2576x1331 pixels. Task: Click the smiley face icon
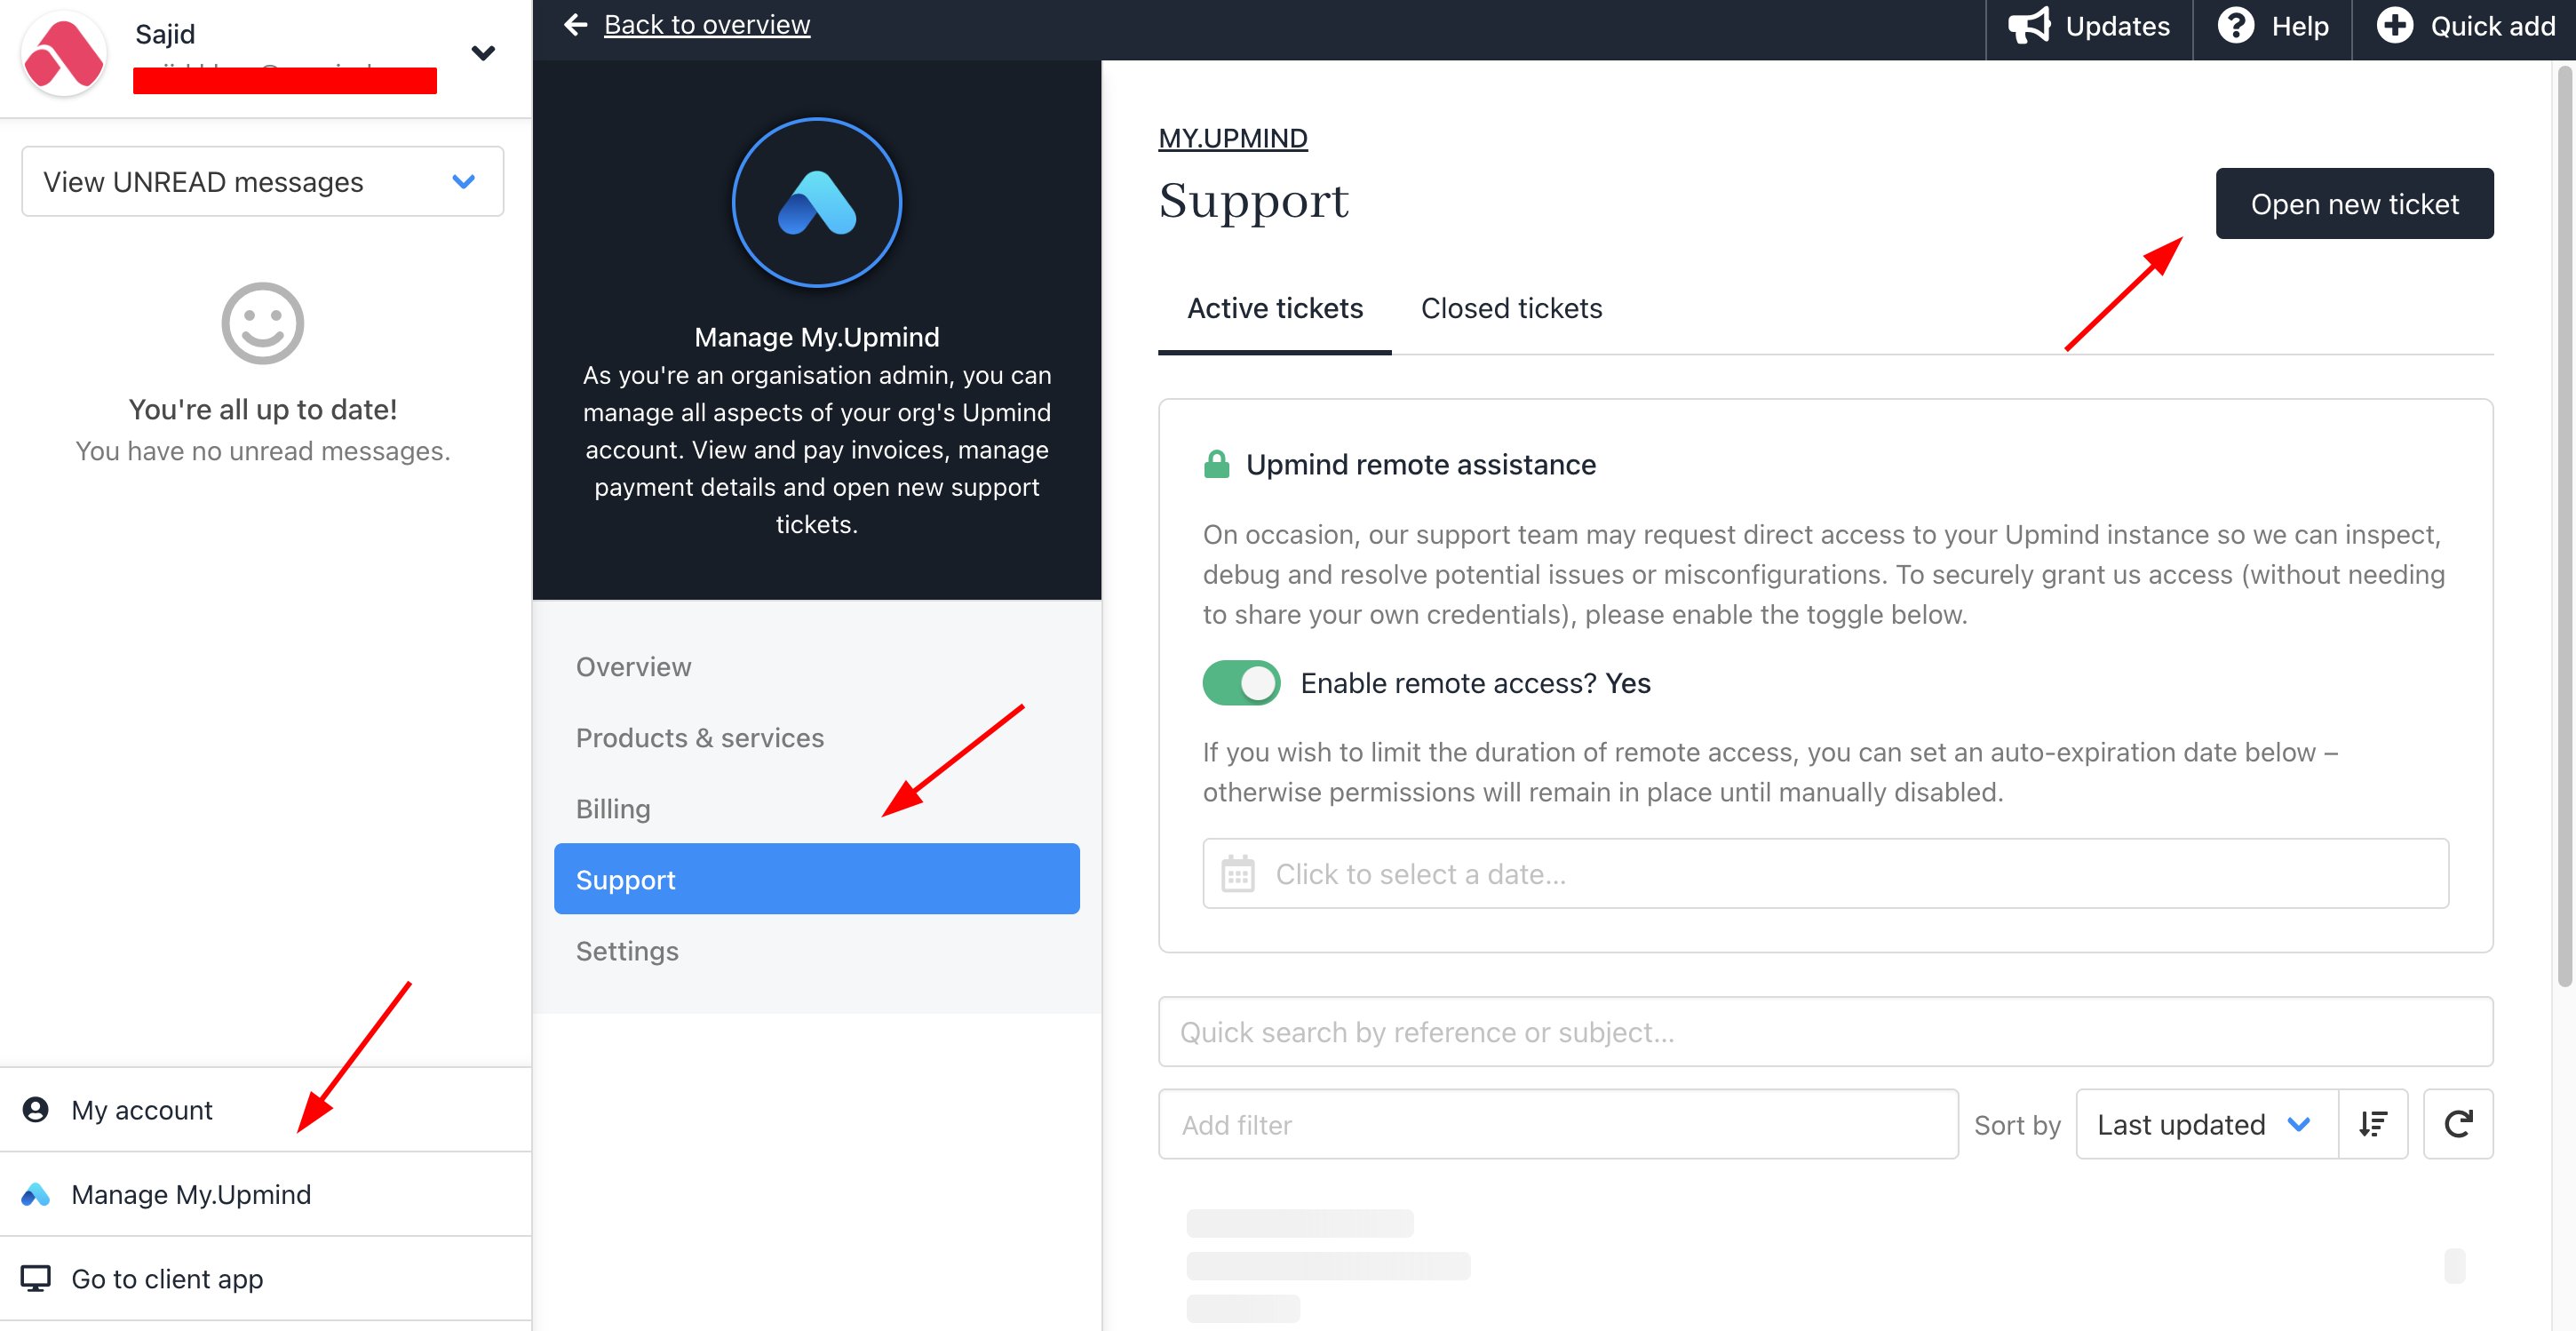tap(262, 322)
